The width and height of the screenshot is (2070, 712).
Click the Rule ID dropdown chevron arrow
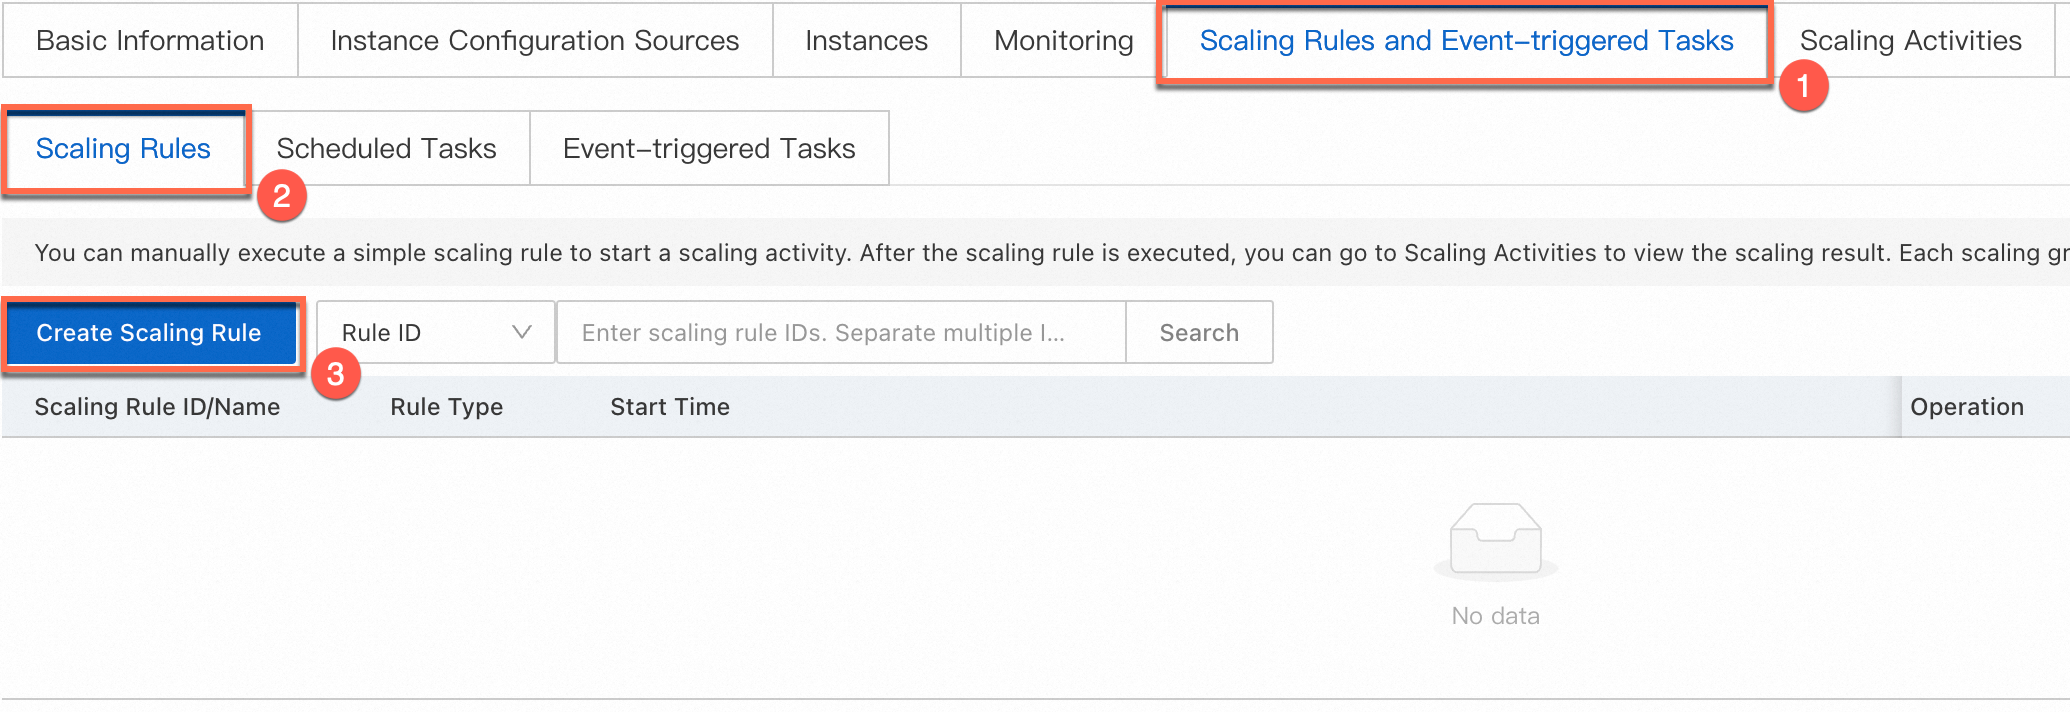[522, 332]
